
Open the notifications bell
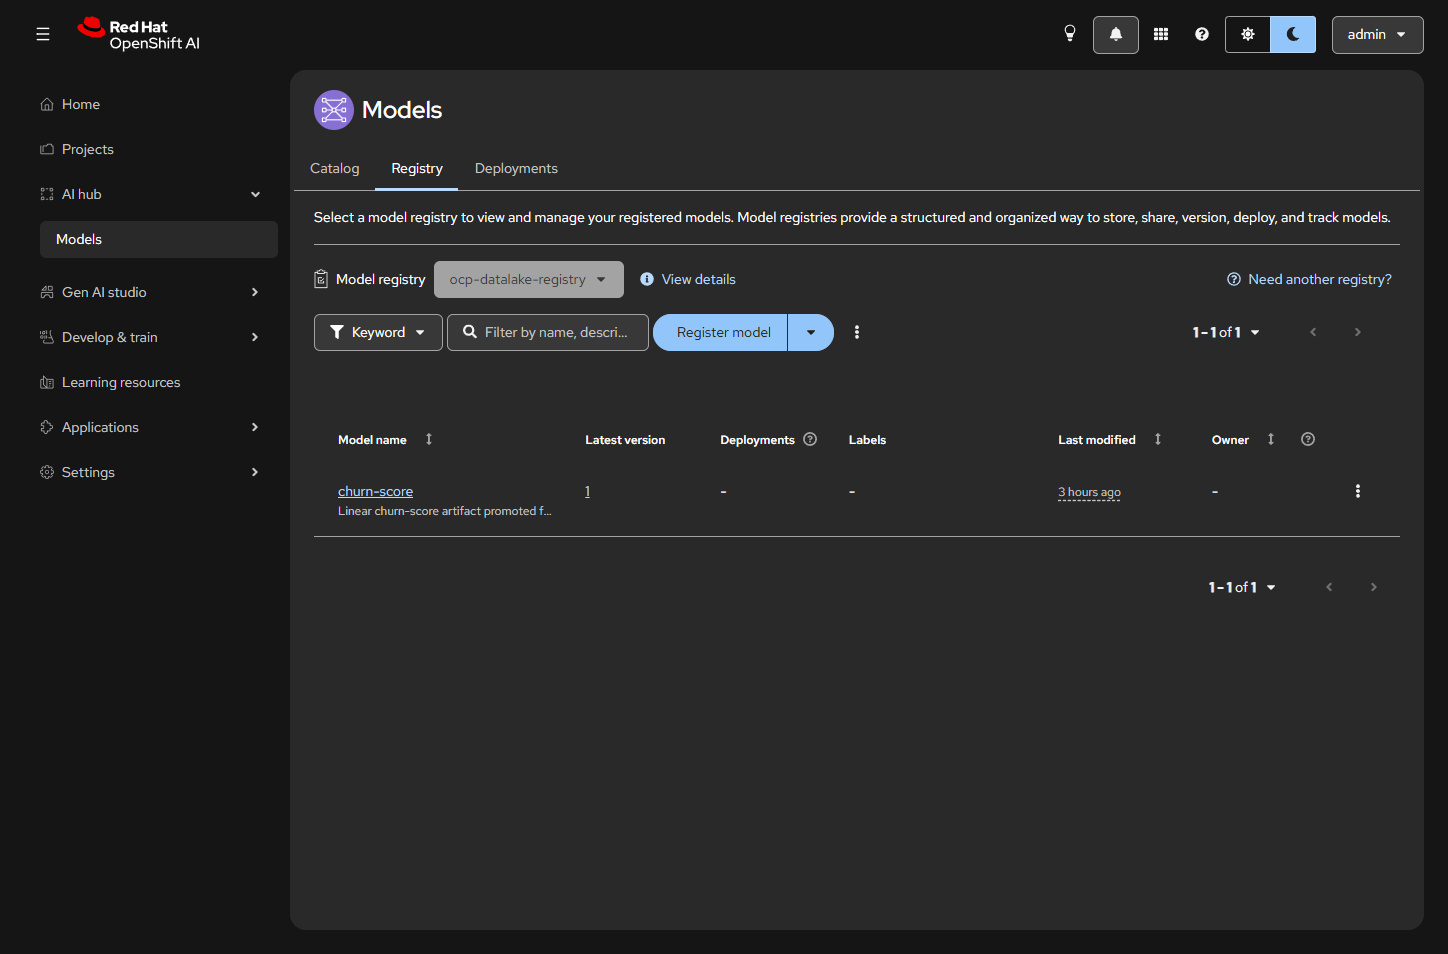pyautogui.click(x=1116, y=34)
